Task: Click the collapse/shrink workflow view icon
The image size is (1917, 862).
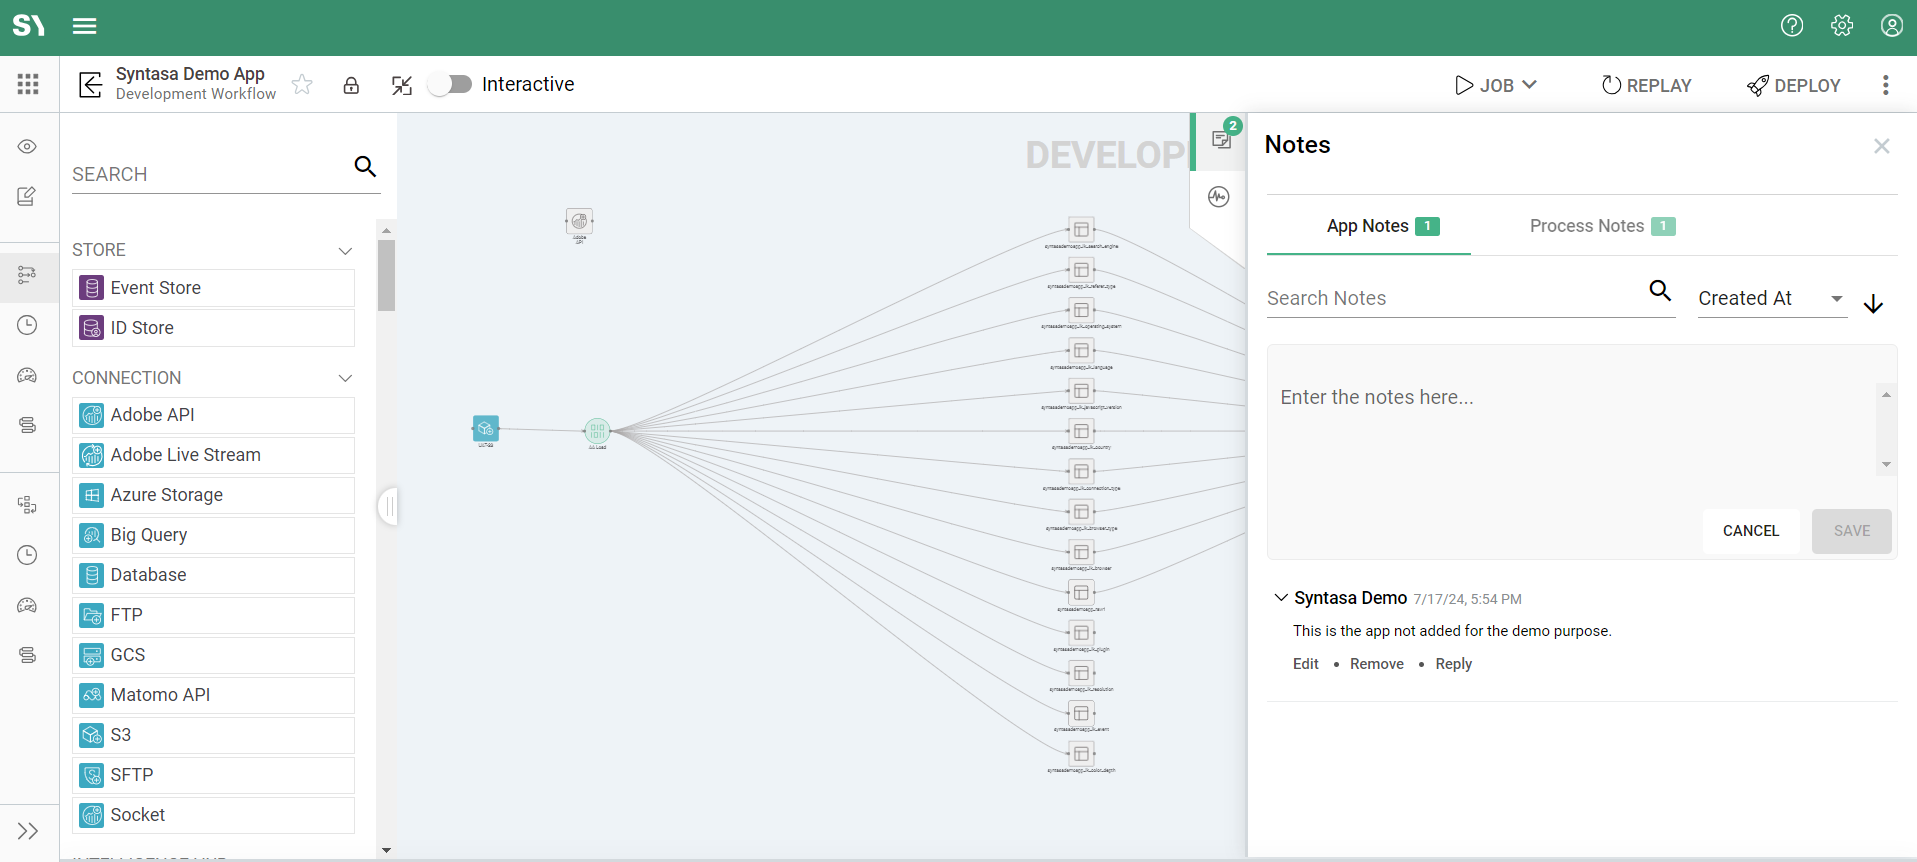Action: pyautogui.click(x=402, y=85)
